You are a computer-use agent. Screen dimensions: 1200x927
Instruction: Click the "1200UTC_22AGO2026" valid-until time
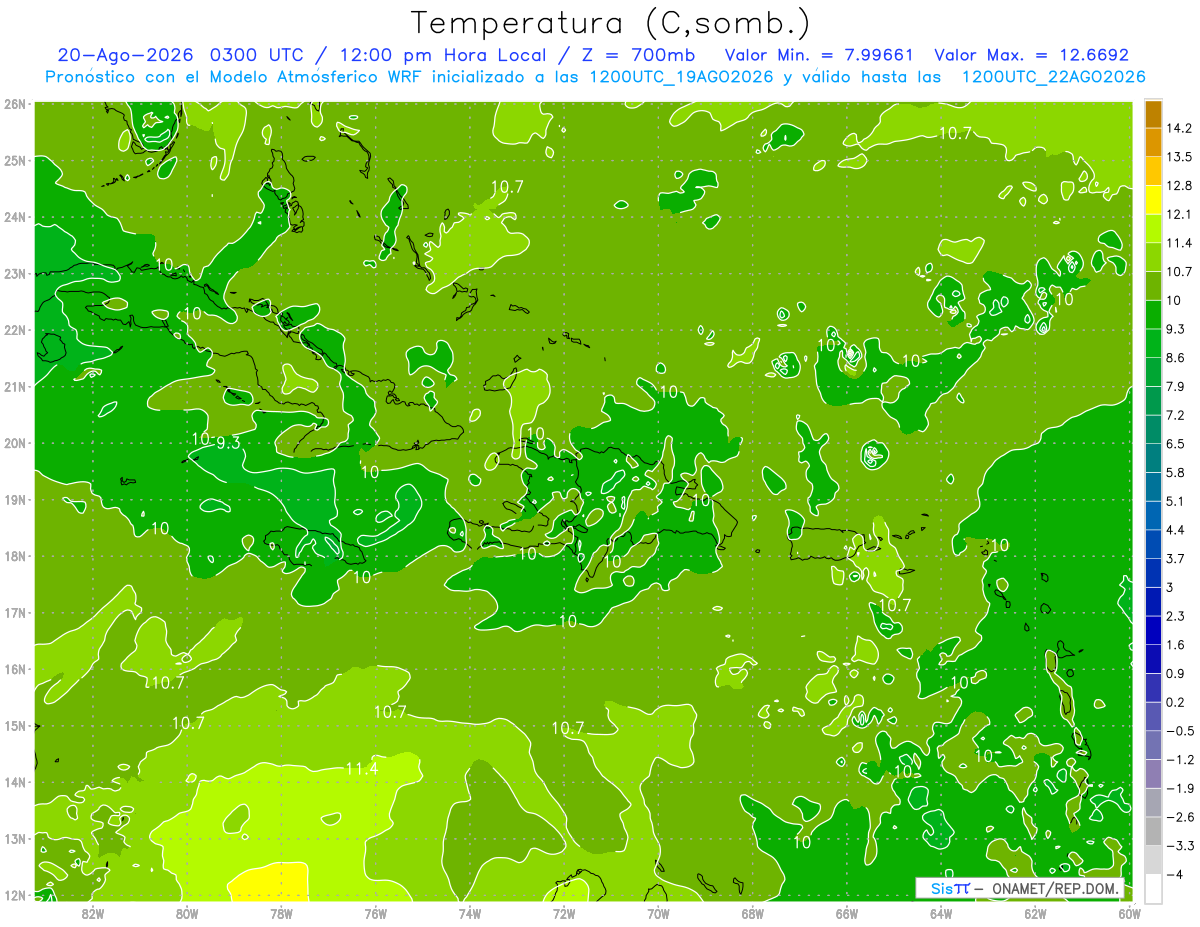(x=1053, y=77)
